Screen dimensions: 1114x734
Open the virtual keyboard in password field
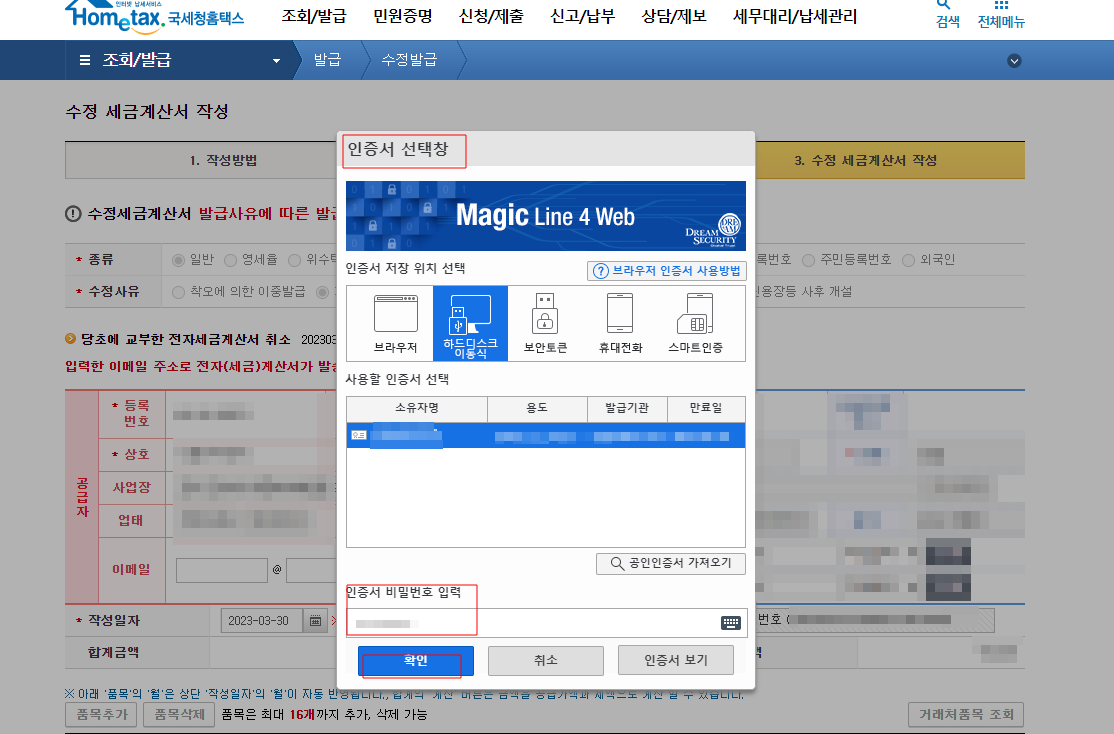(730, 623)
